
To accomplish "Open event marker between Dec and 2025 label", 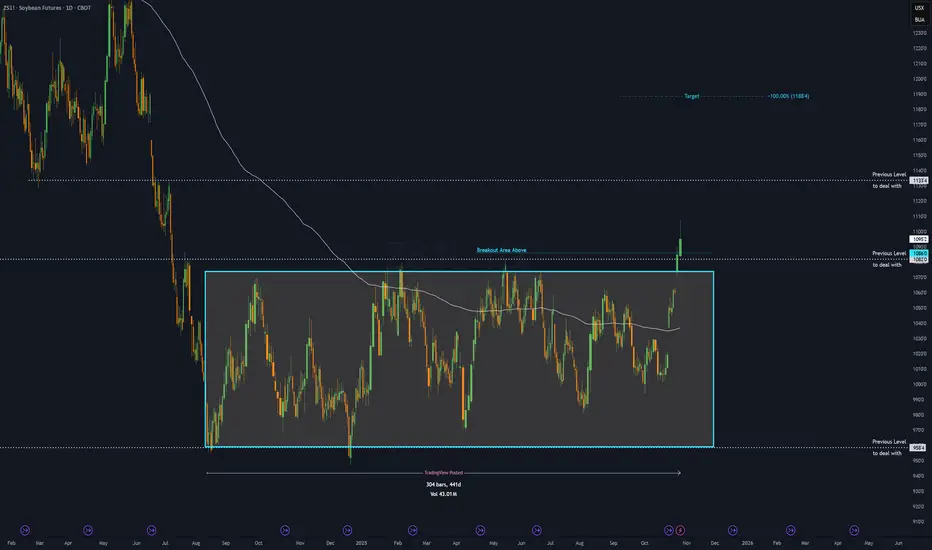I will 347,530.
